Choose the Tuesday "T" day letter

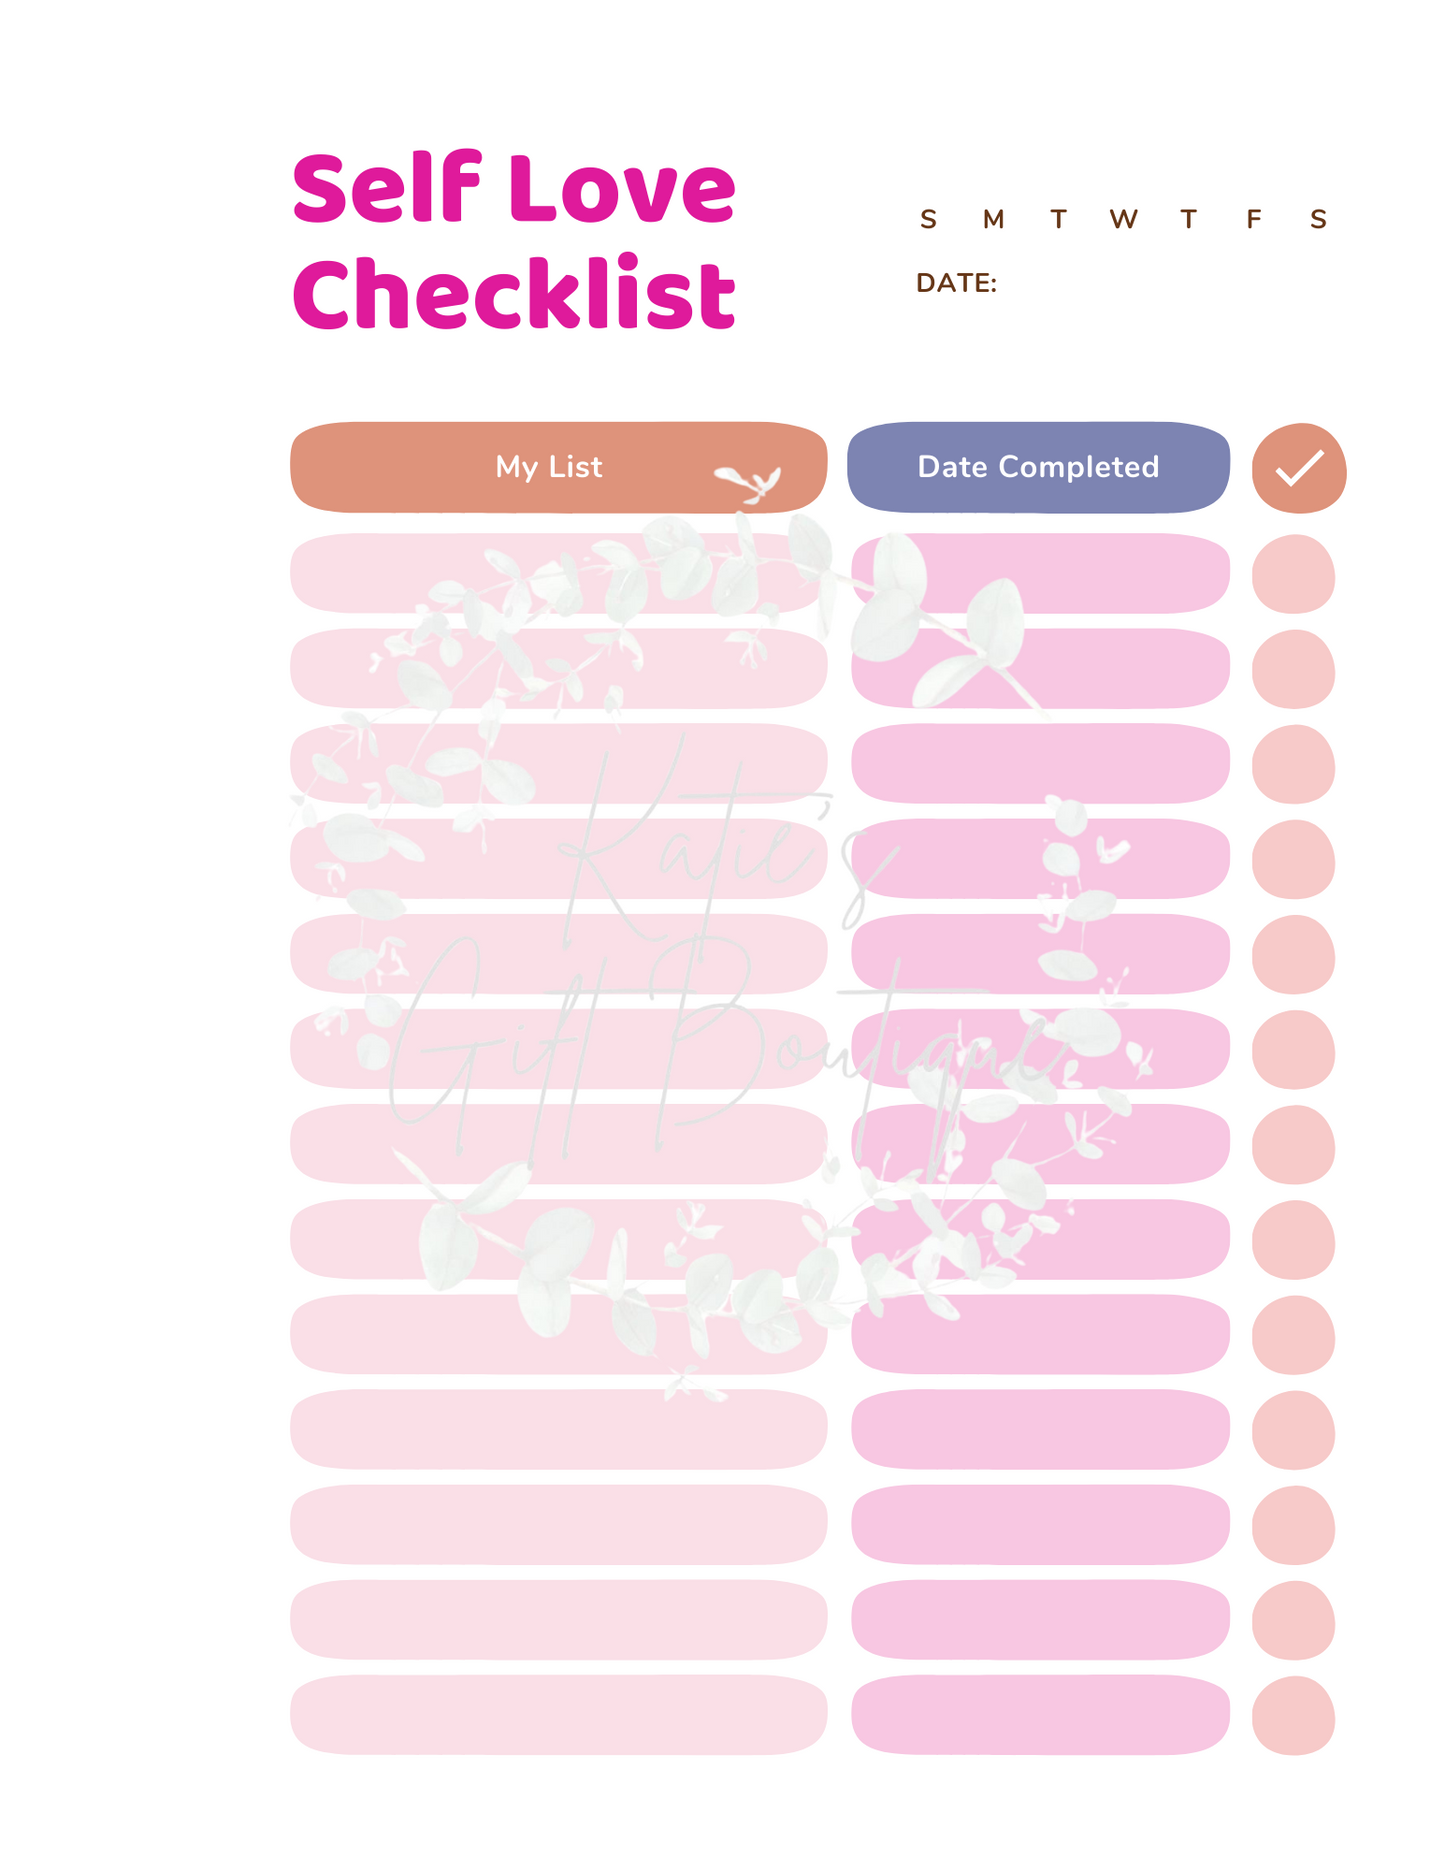(1058, 219)
